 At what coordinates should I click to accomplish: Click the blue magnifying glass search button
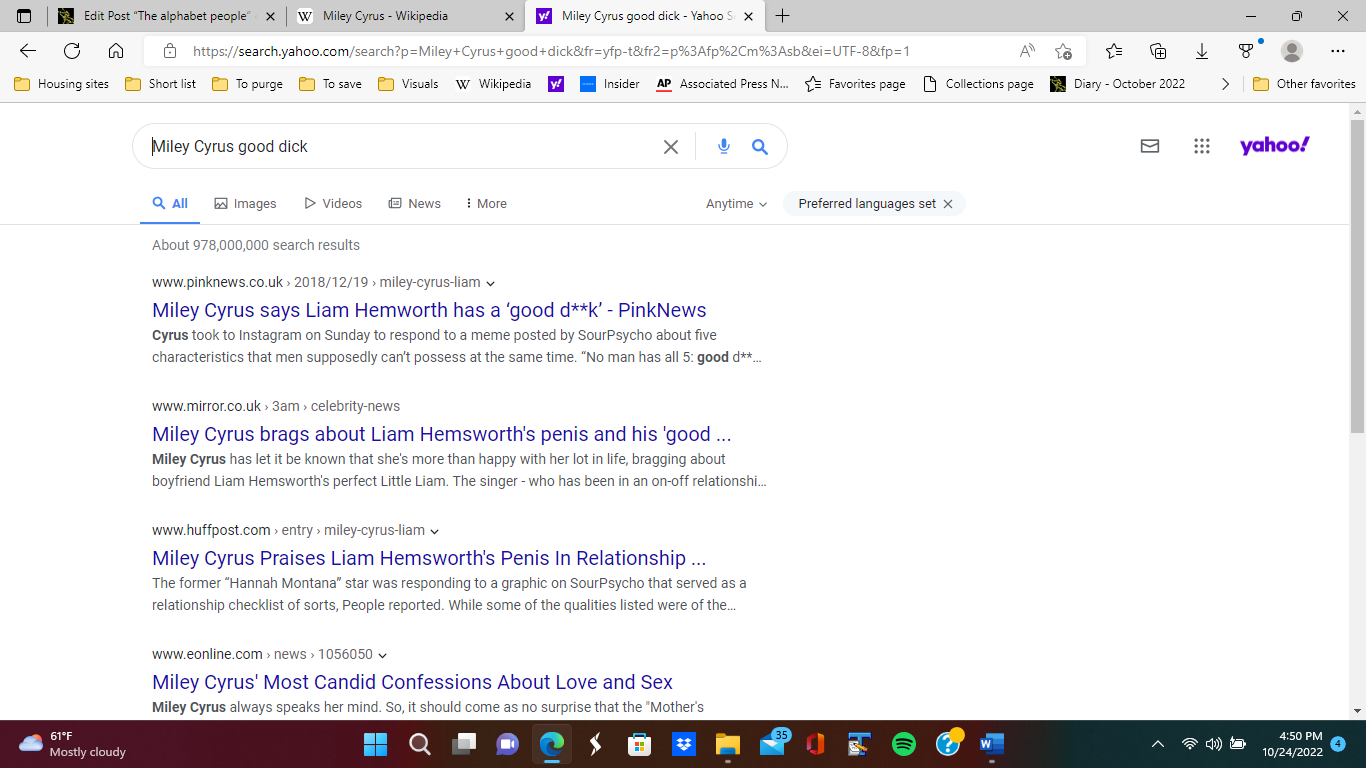click(760, 147)
